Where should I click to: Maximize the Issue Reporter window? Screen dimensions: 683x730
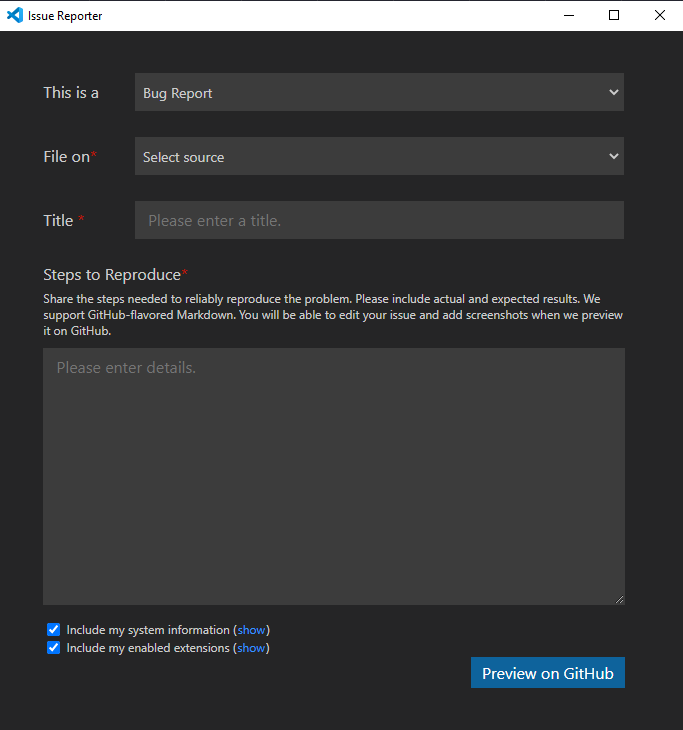(x=614, y=15)
